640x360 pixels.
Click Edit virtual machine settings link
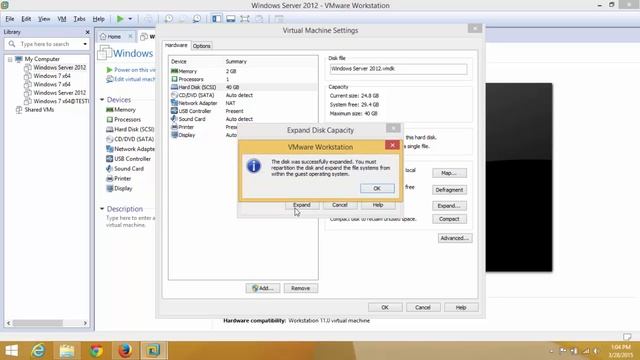tap(135, 79)
